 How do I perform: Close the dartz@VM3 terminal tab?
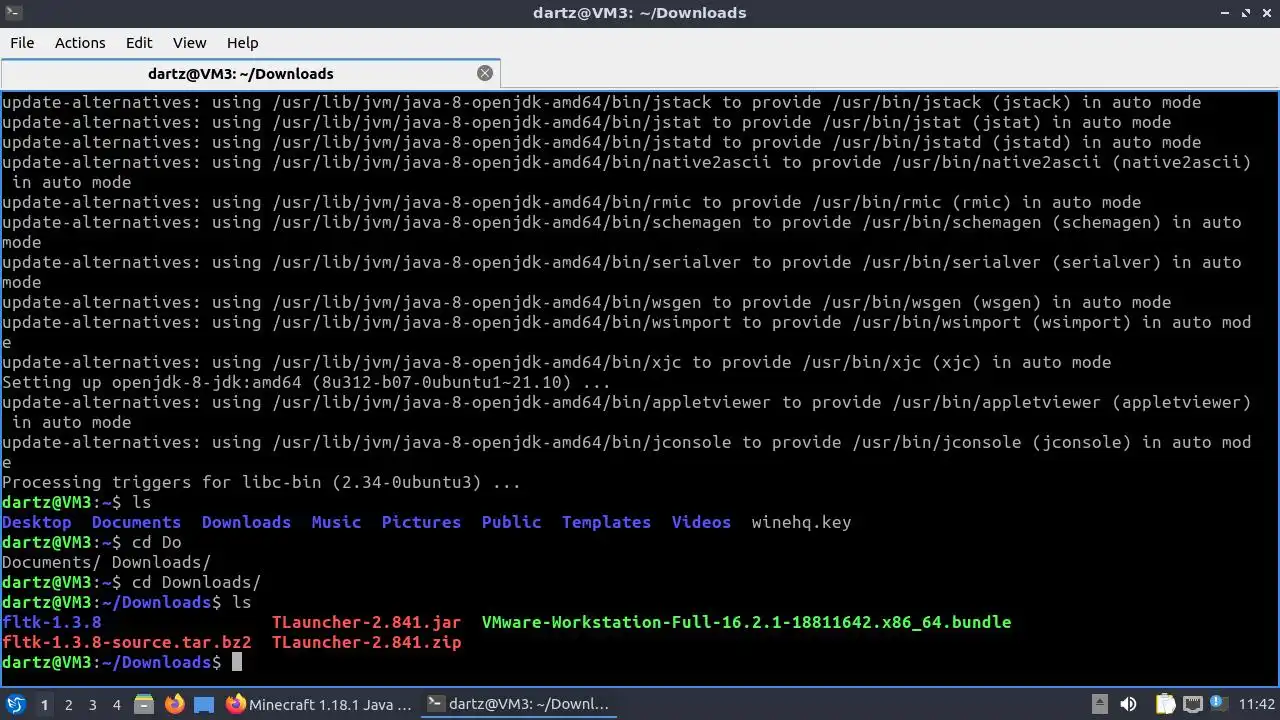485,73
